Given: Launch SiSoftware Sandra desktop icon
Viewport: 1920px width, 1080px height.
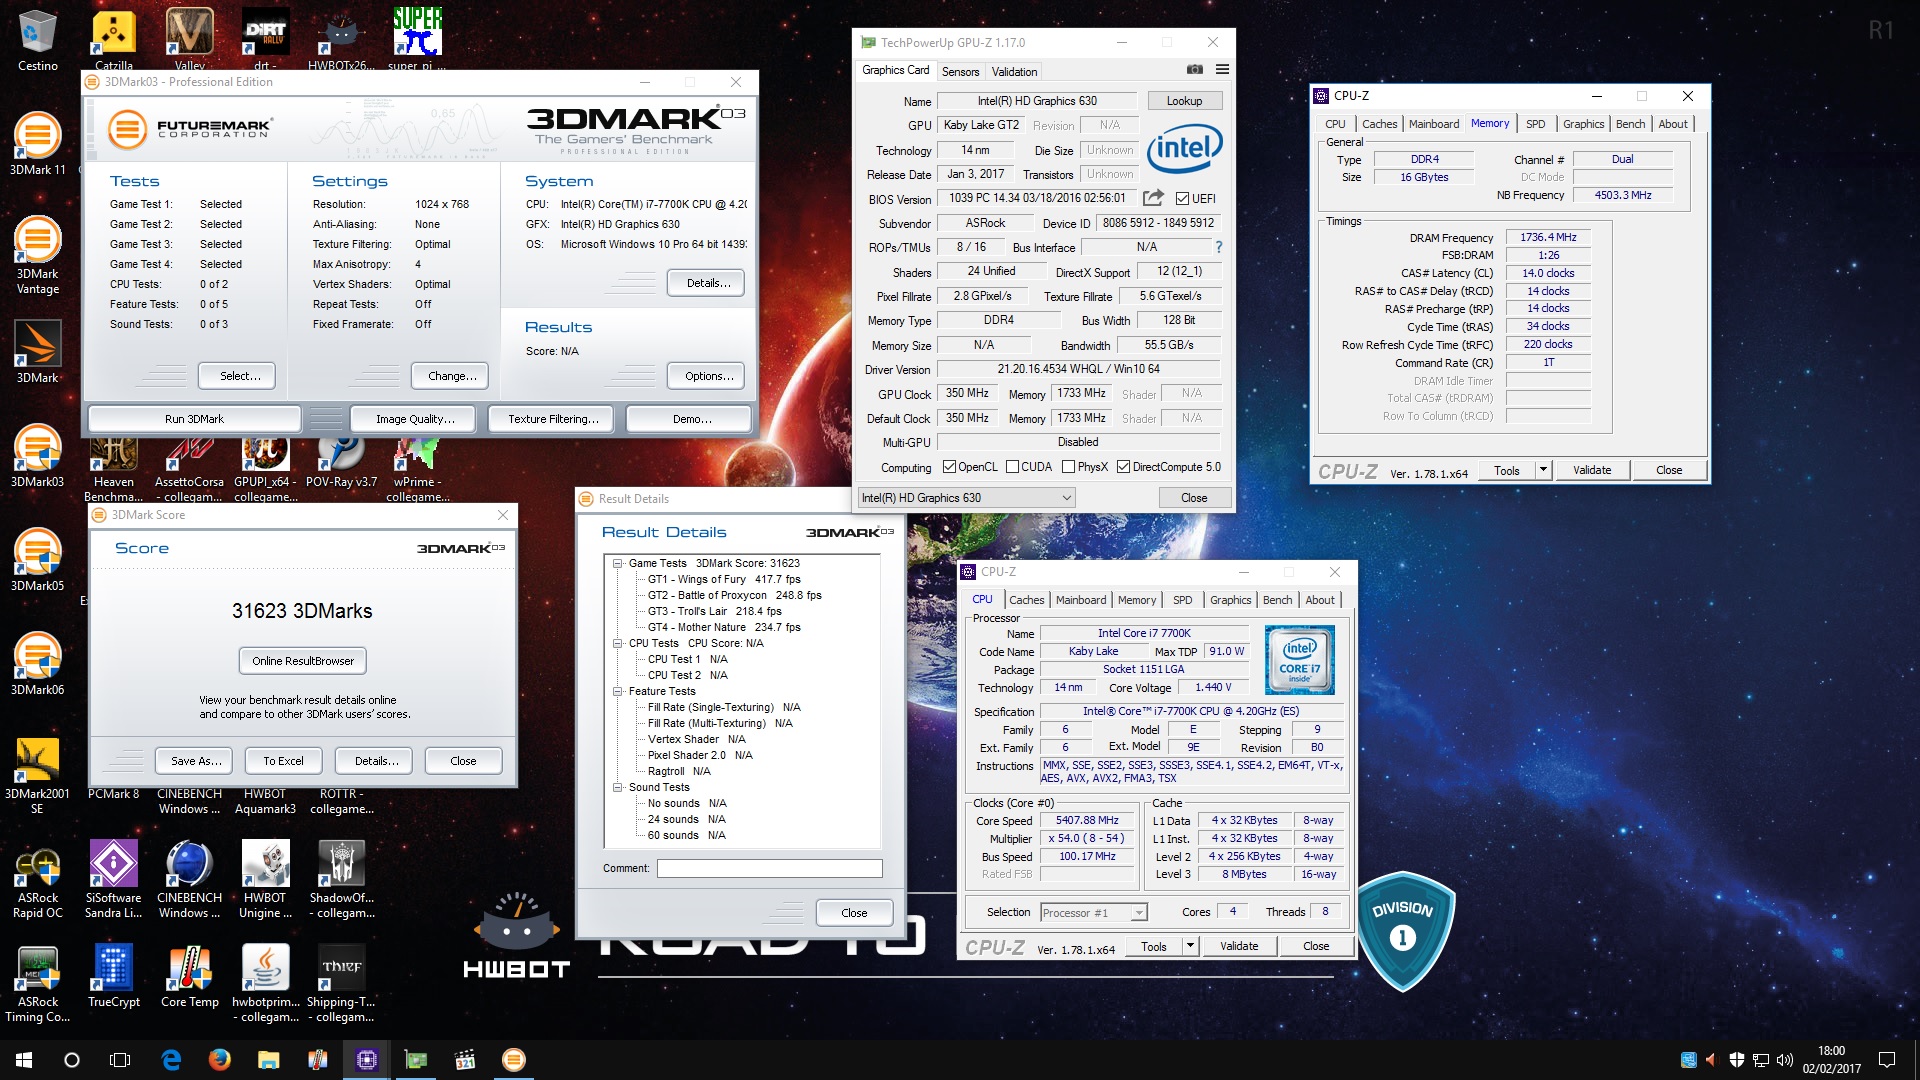Looking at the screenshot, I should (113, 879).
